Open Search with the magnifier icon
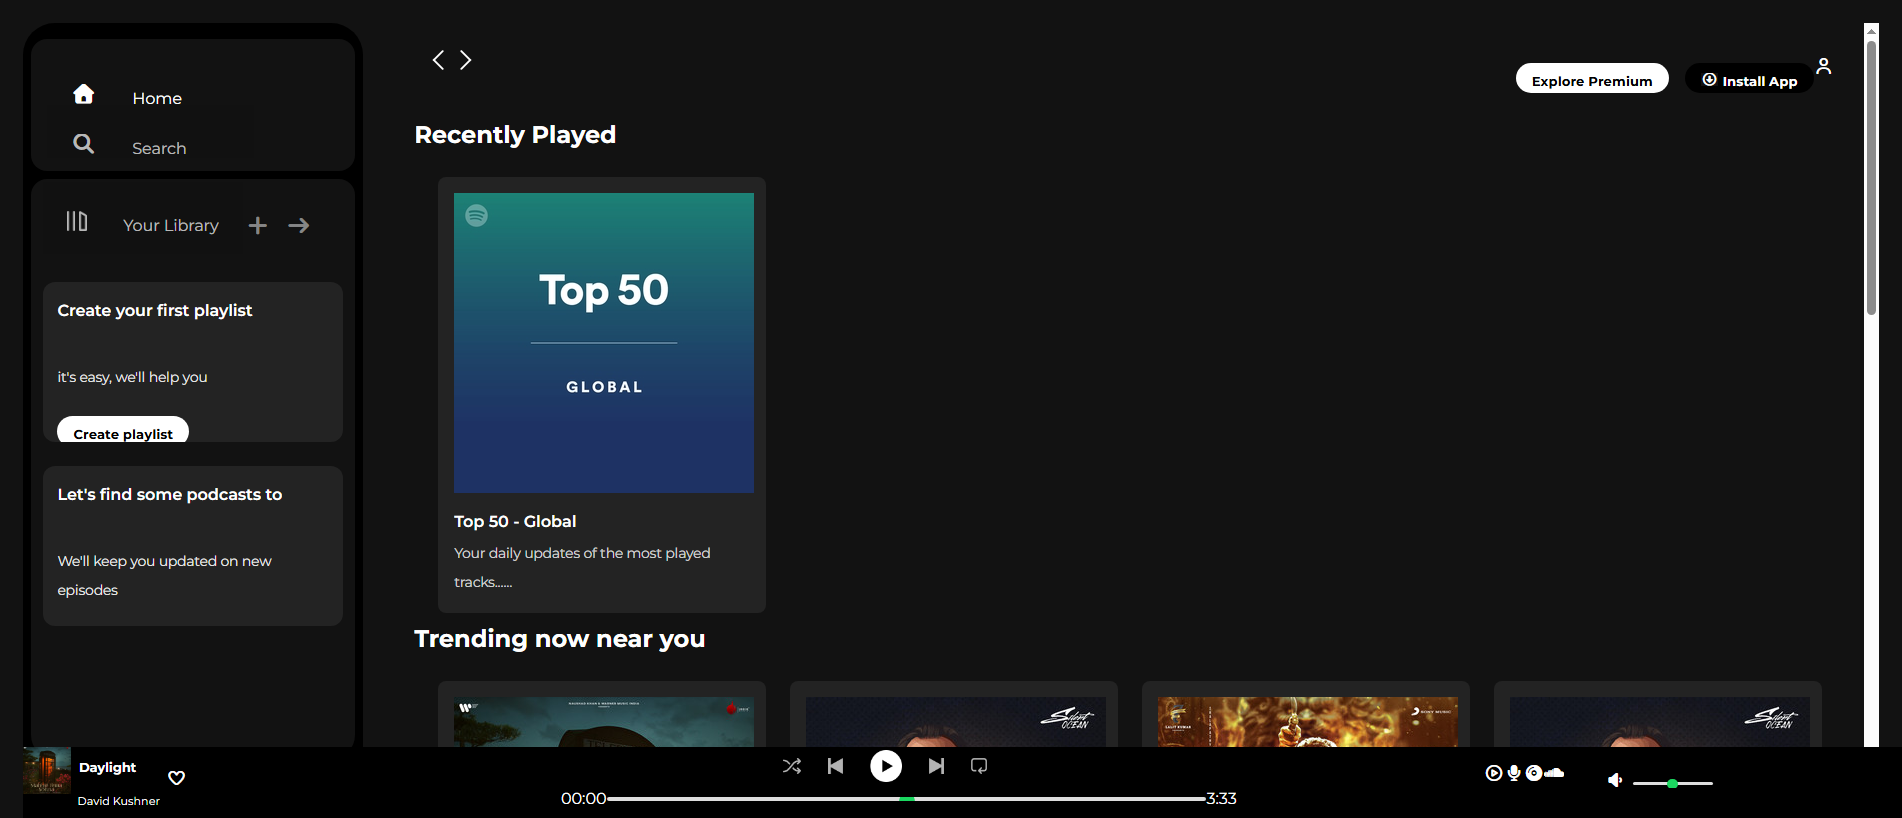1902x818 pixels. tap(84, 144)
